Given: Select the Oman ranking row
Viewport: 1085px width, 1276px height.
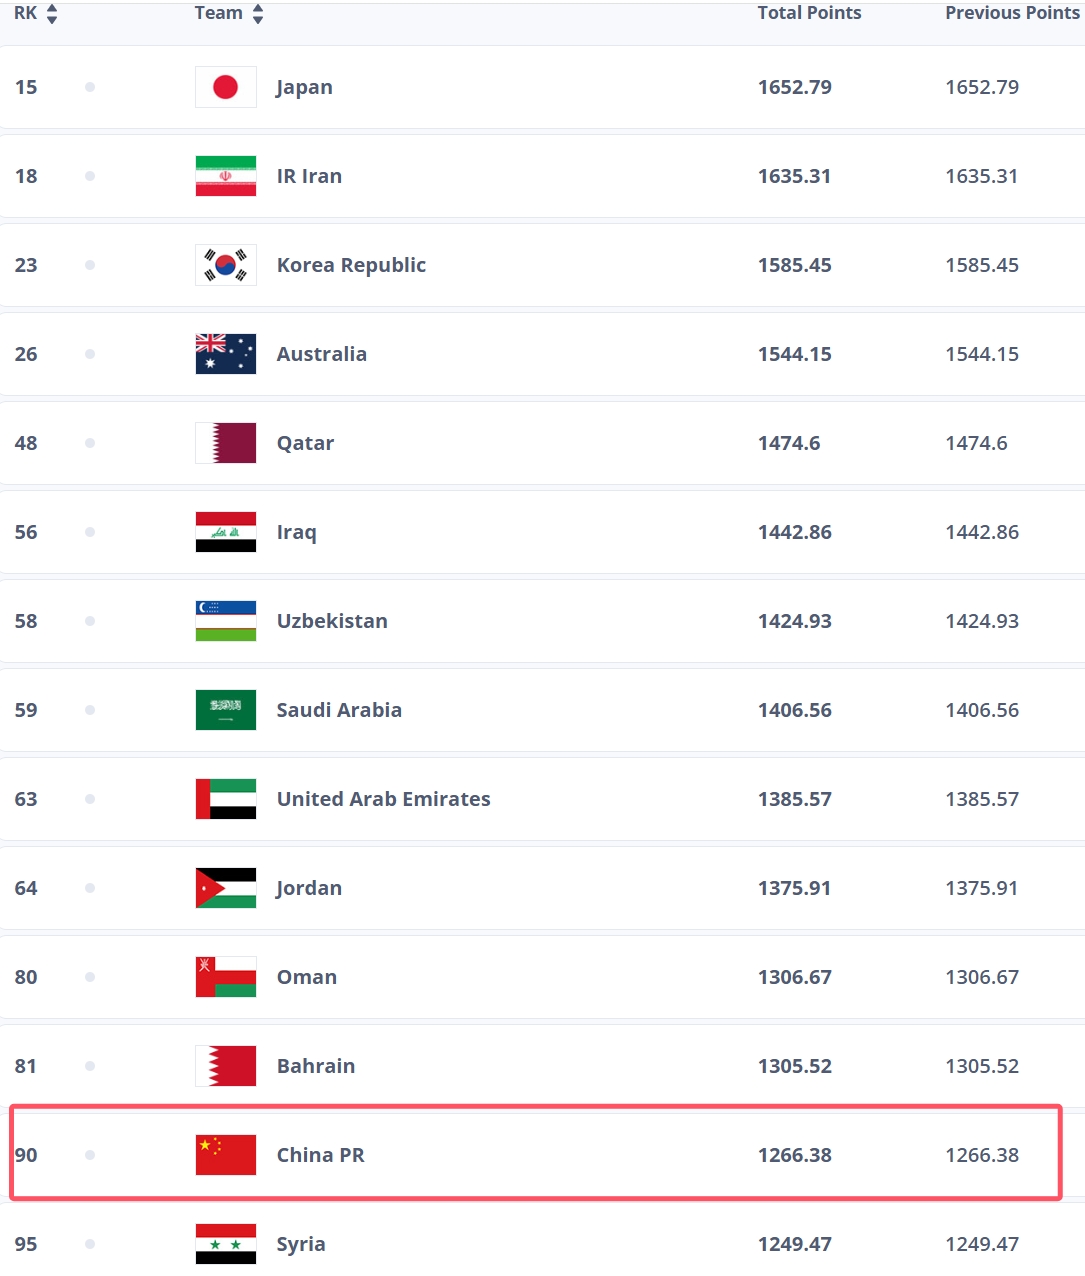Looking at the screenshot, I should tap(540, 977).
